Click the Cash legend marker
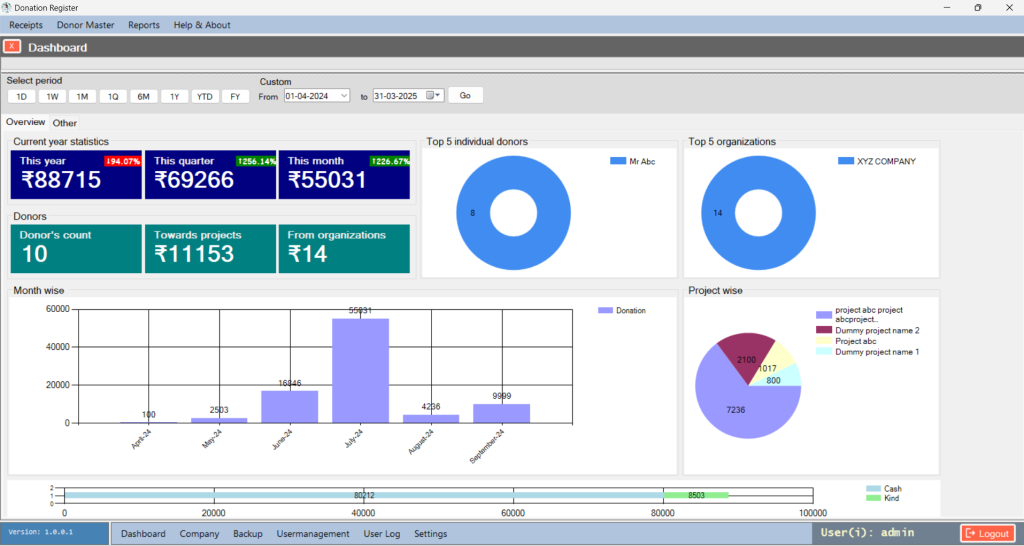Screen dimensions: 1024x546 (873, 489)
